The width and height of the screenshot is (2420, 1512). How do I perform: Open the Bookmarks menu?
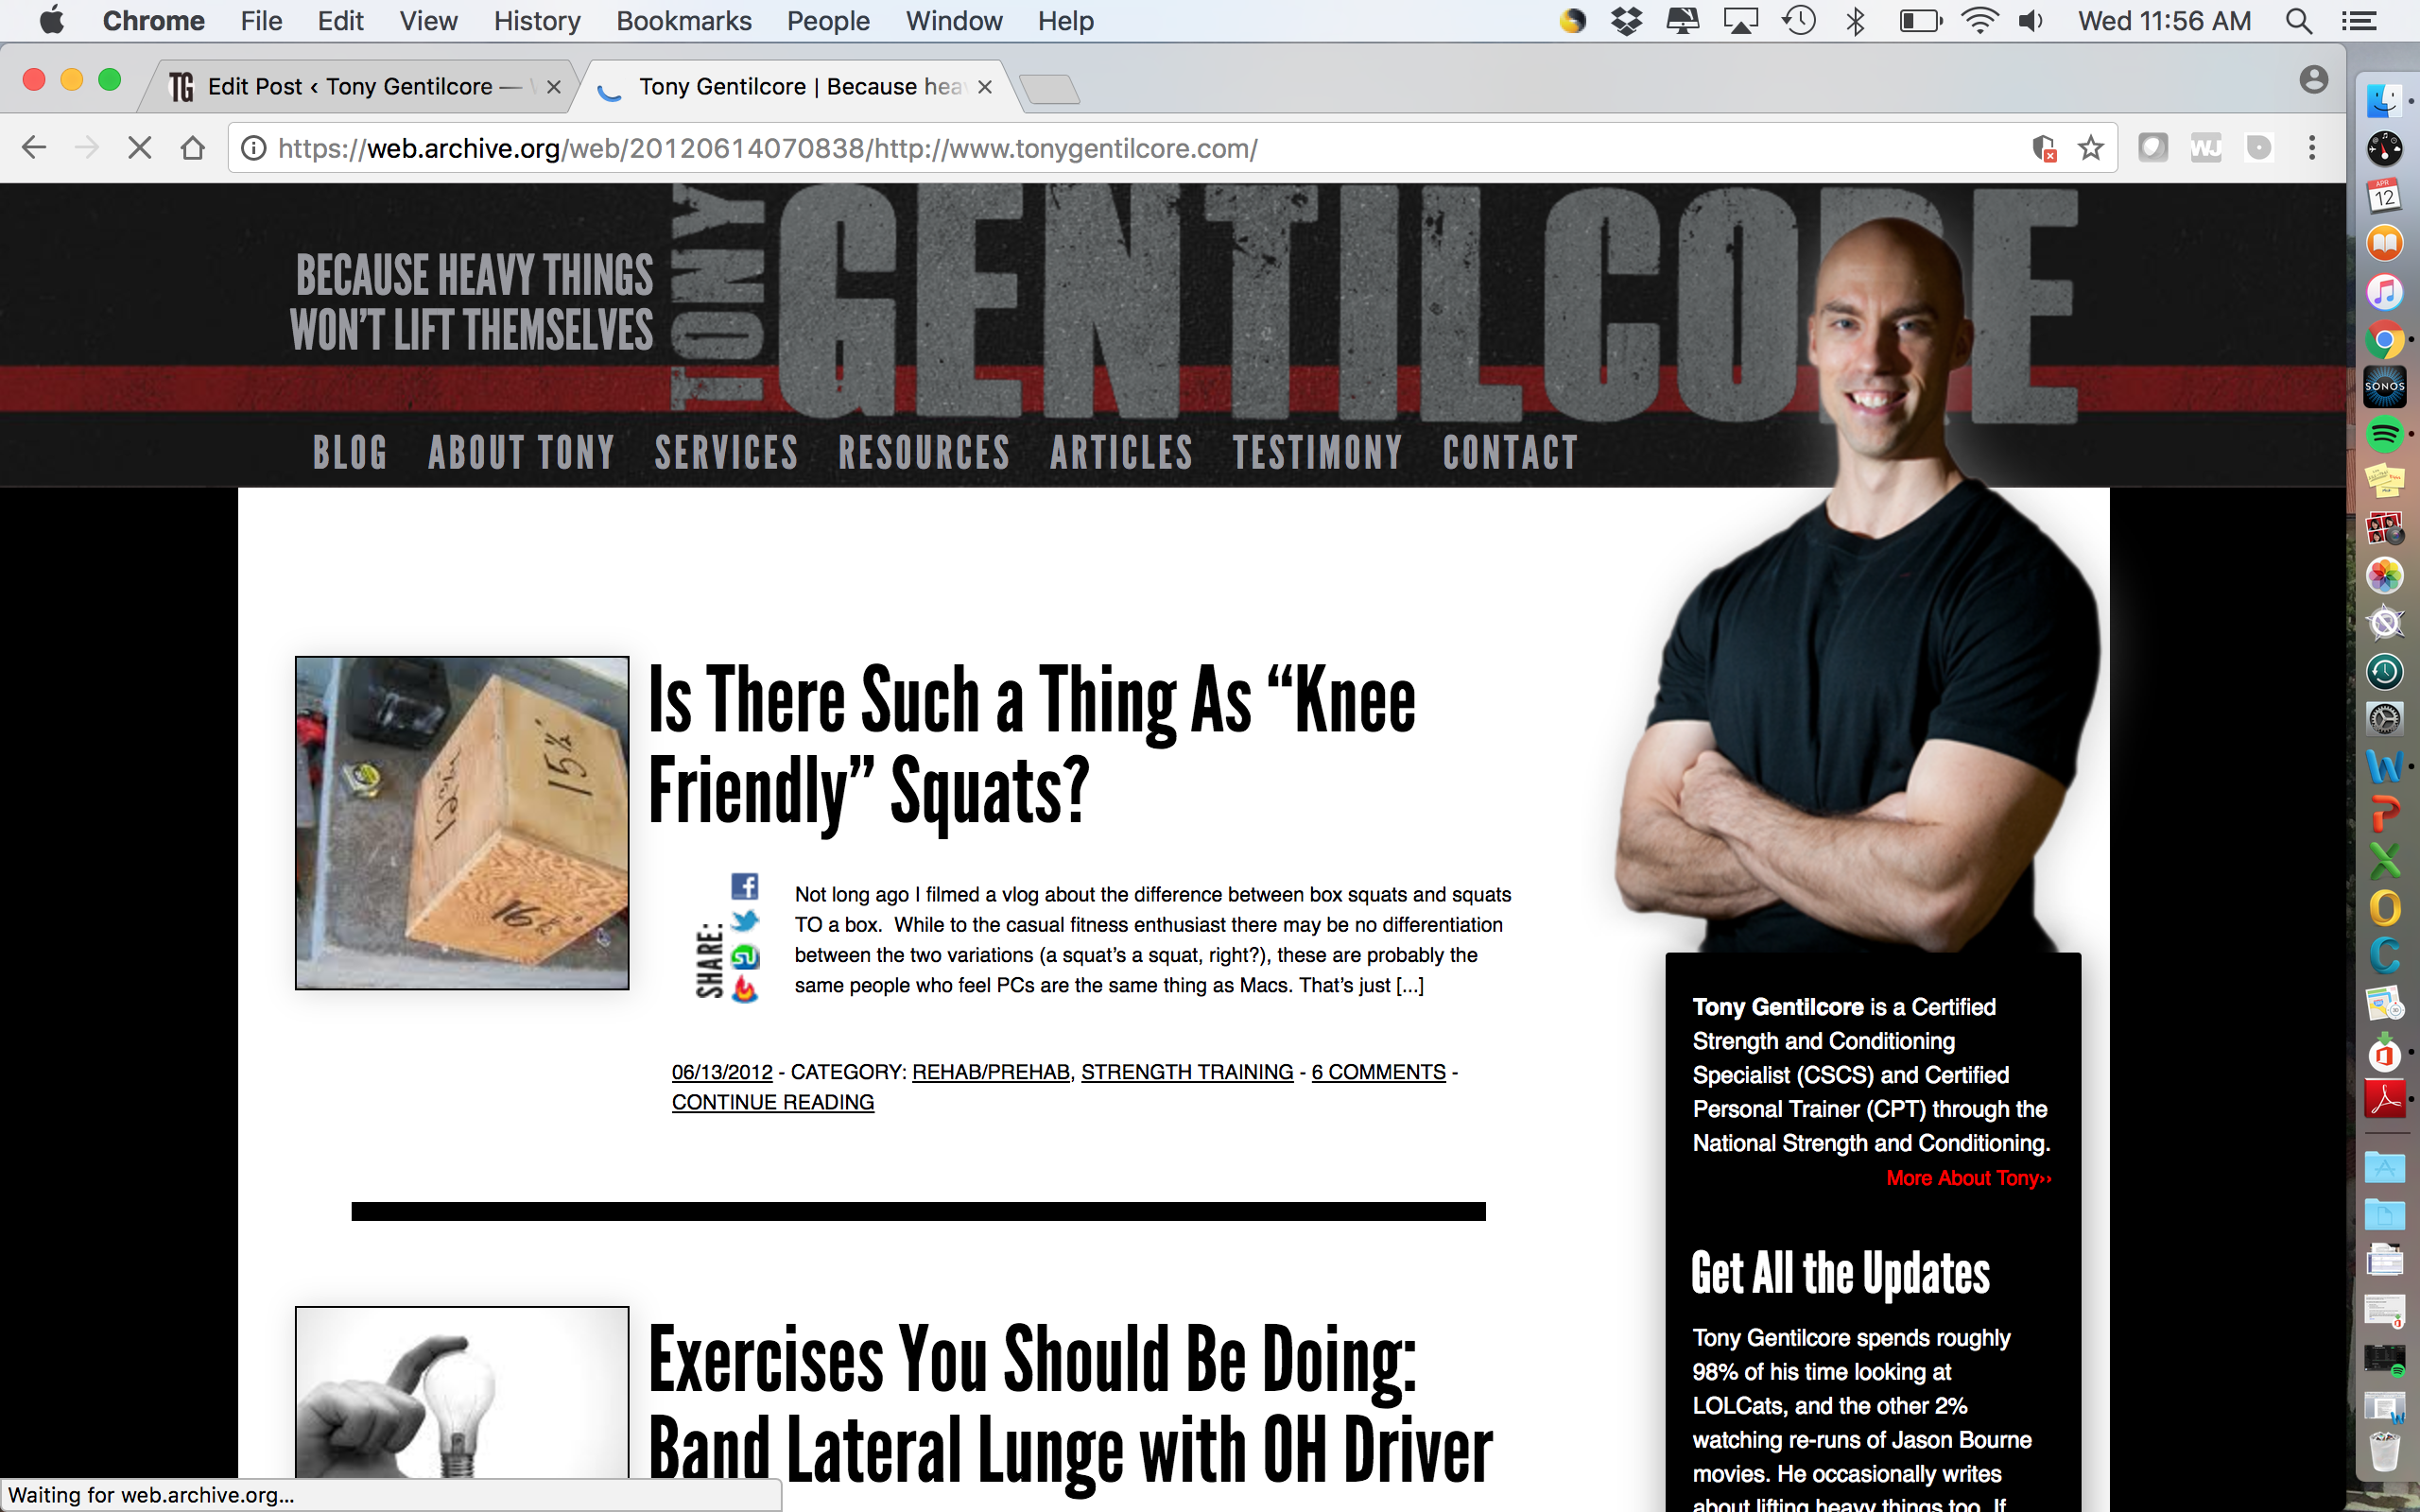(684, 21)
